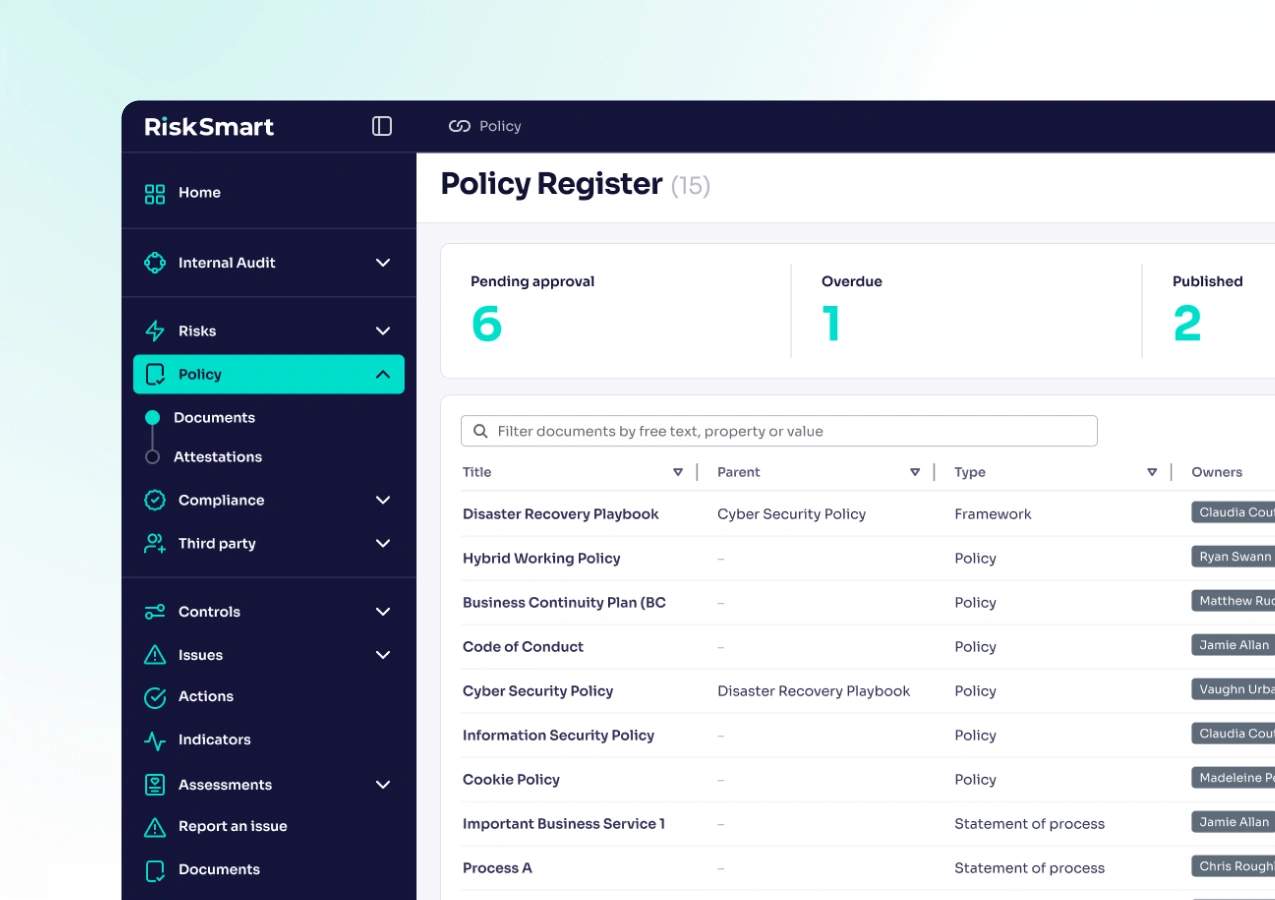Expand the Risks chevron
The height and width of the screenshot is (900, 1275).
tap(383, 331)
